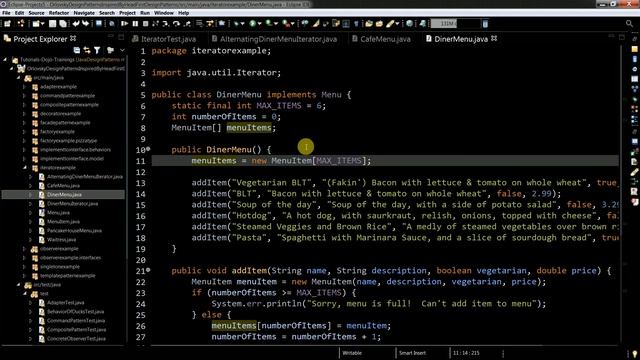
Task: Click the Terminate (stop) toolbar icon
Action: (145, 24)
